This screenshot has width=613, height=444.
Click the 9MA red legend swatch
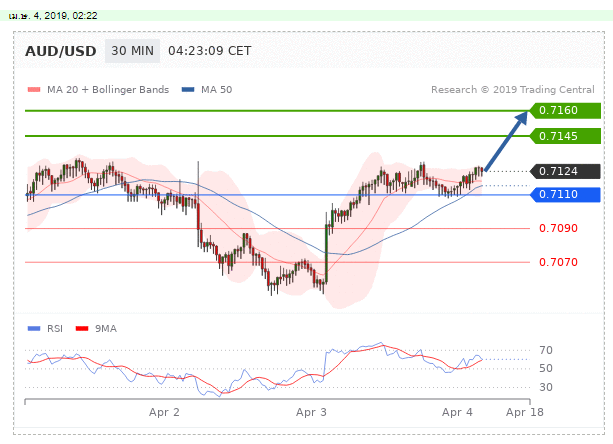82,329
